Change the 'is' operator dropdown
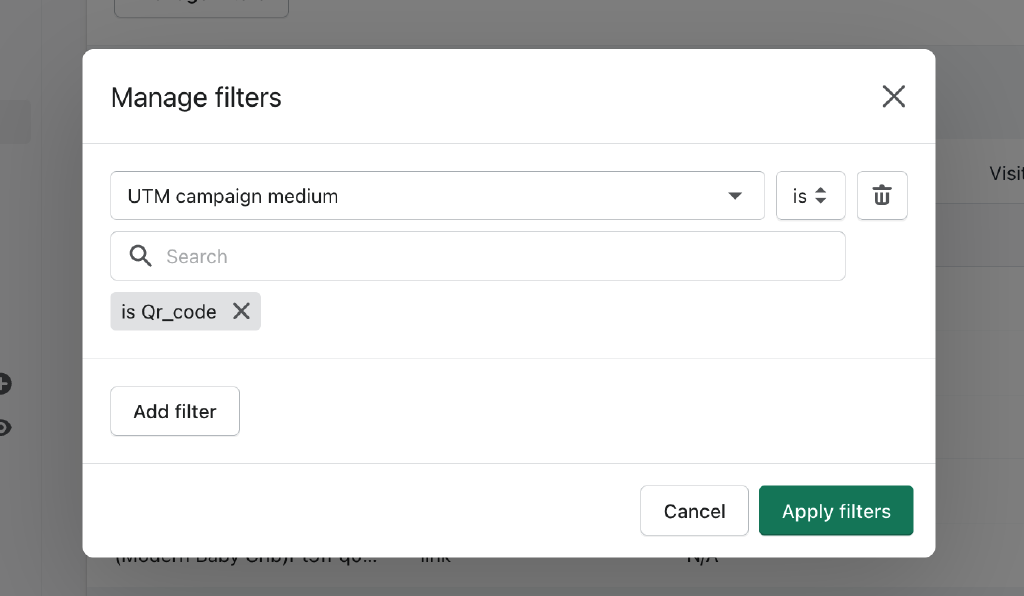The height and width of the screenshot is (596, 1024). pyautogui.click(x=810, y=196)
